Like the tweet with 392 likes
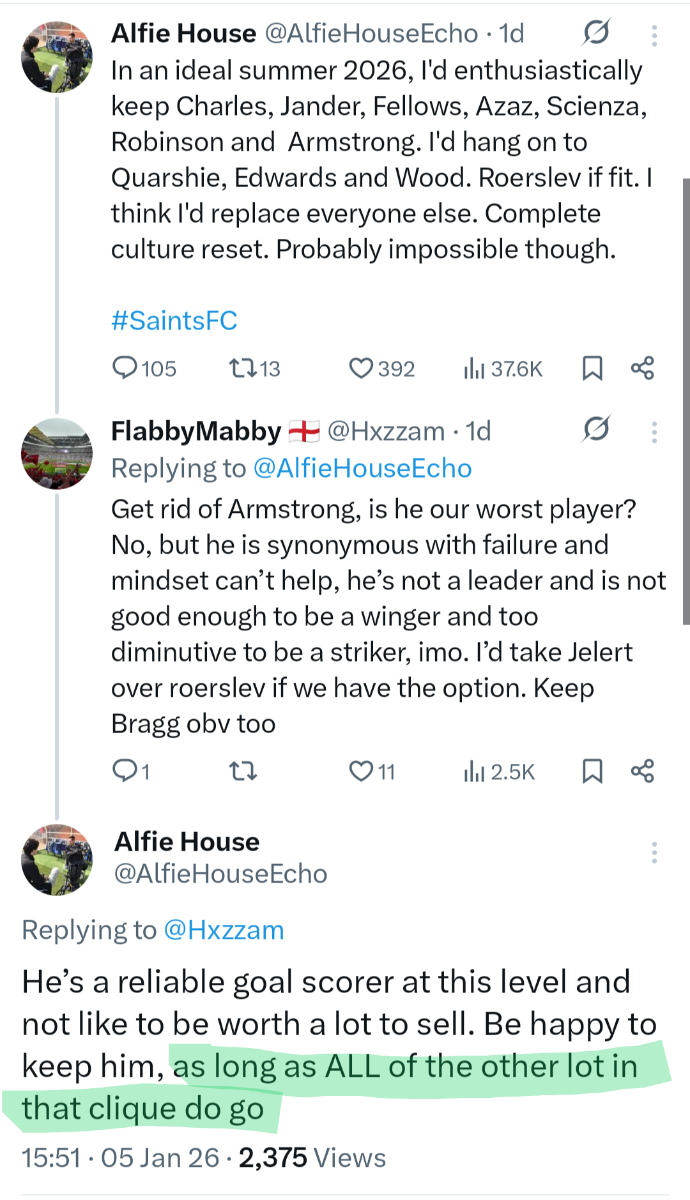The width and height of the screenshot is (690, 1200). 361,369
